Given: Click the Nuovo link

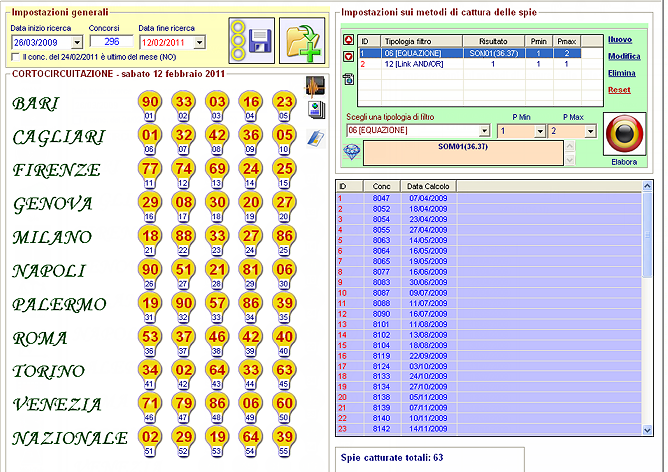Looking at the screenshot, I should 620,40.
